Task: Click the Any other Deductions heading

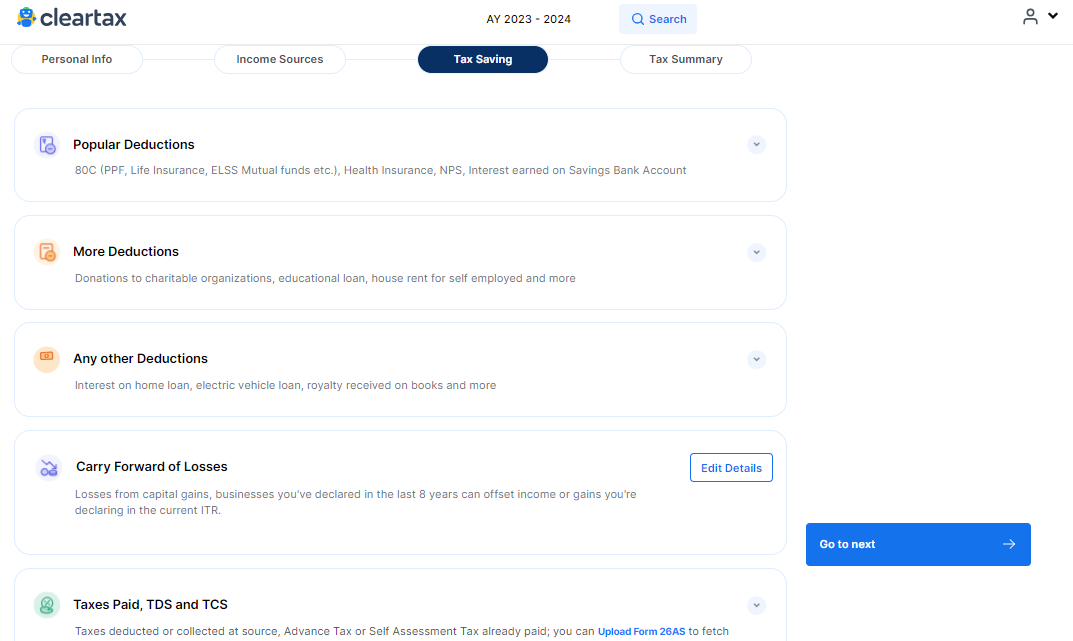Action: coord(140,358)
